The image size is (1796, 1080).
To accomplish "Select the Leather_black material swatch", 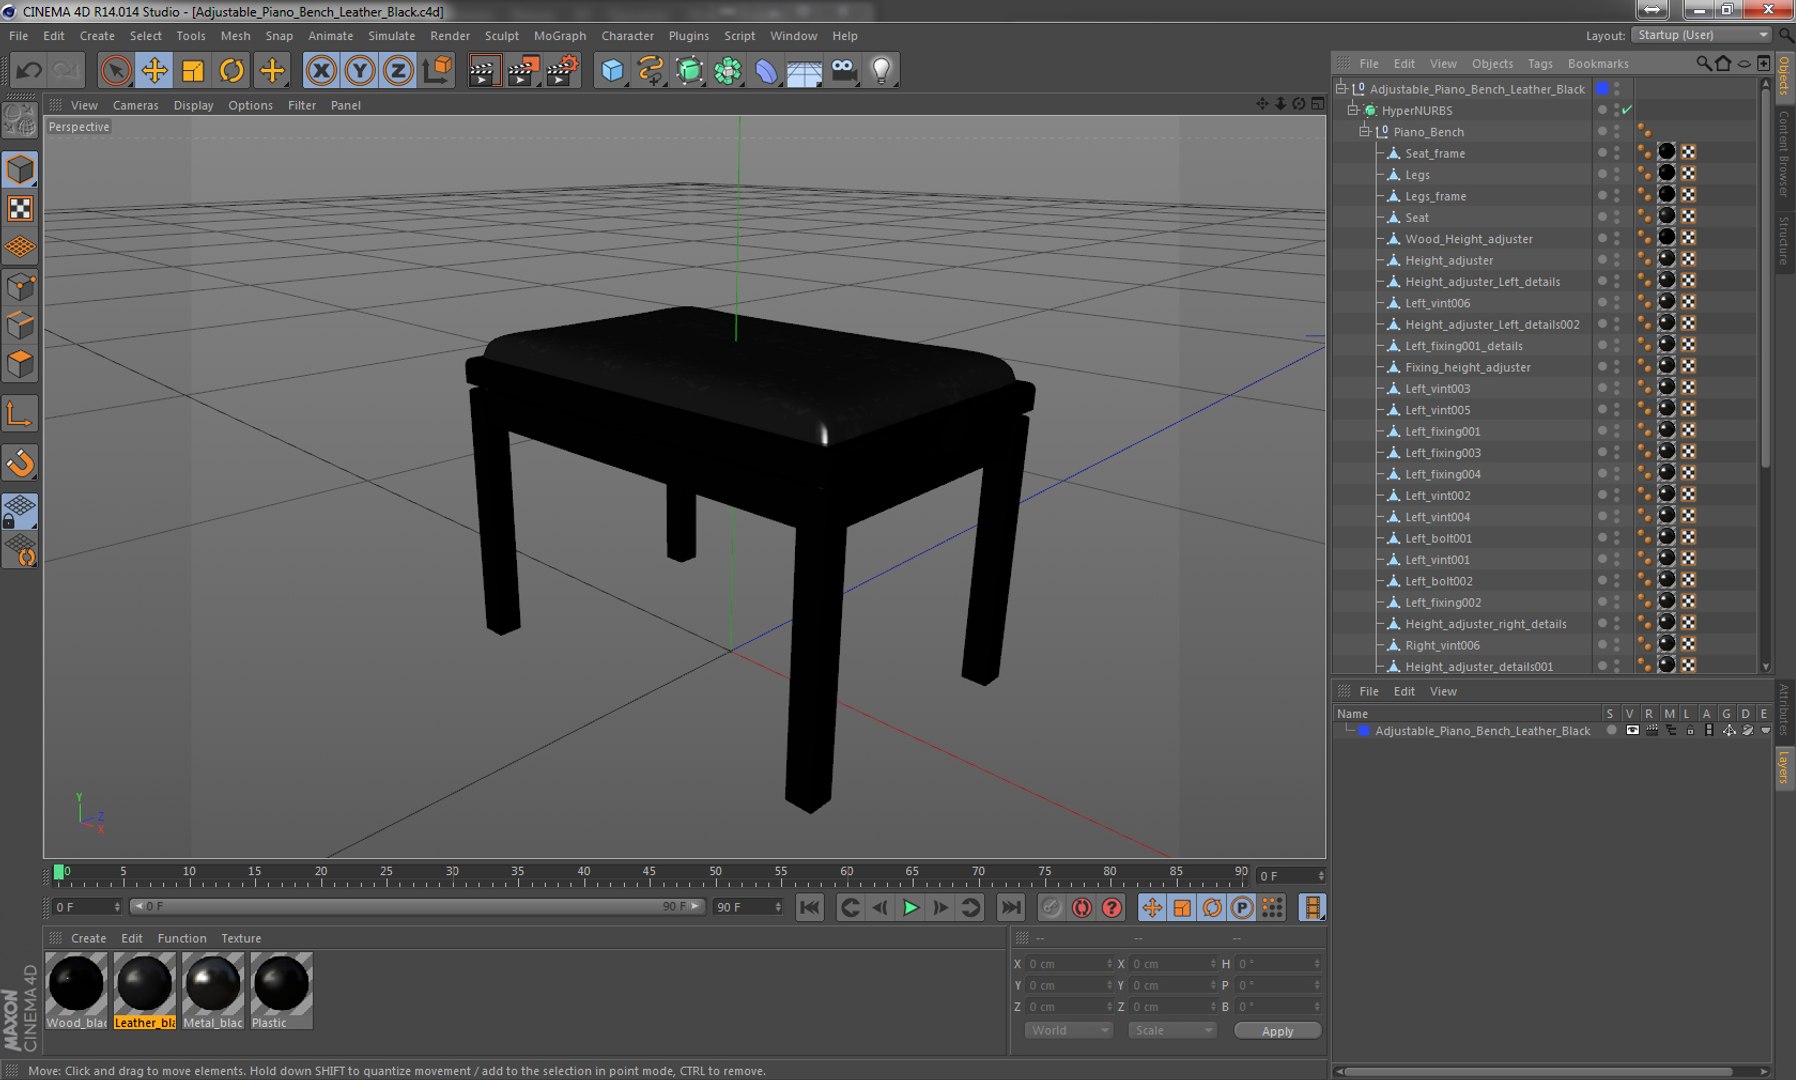I will tap(145, 990).
